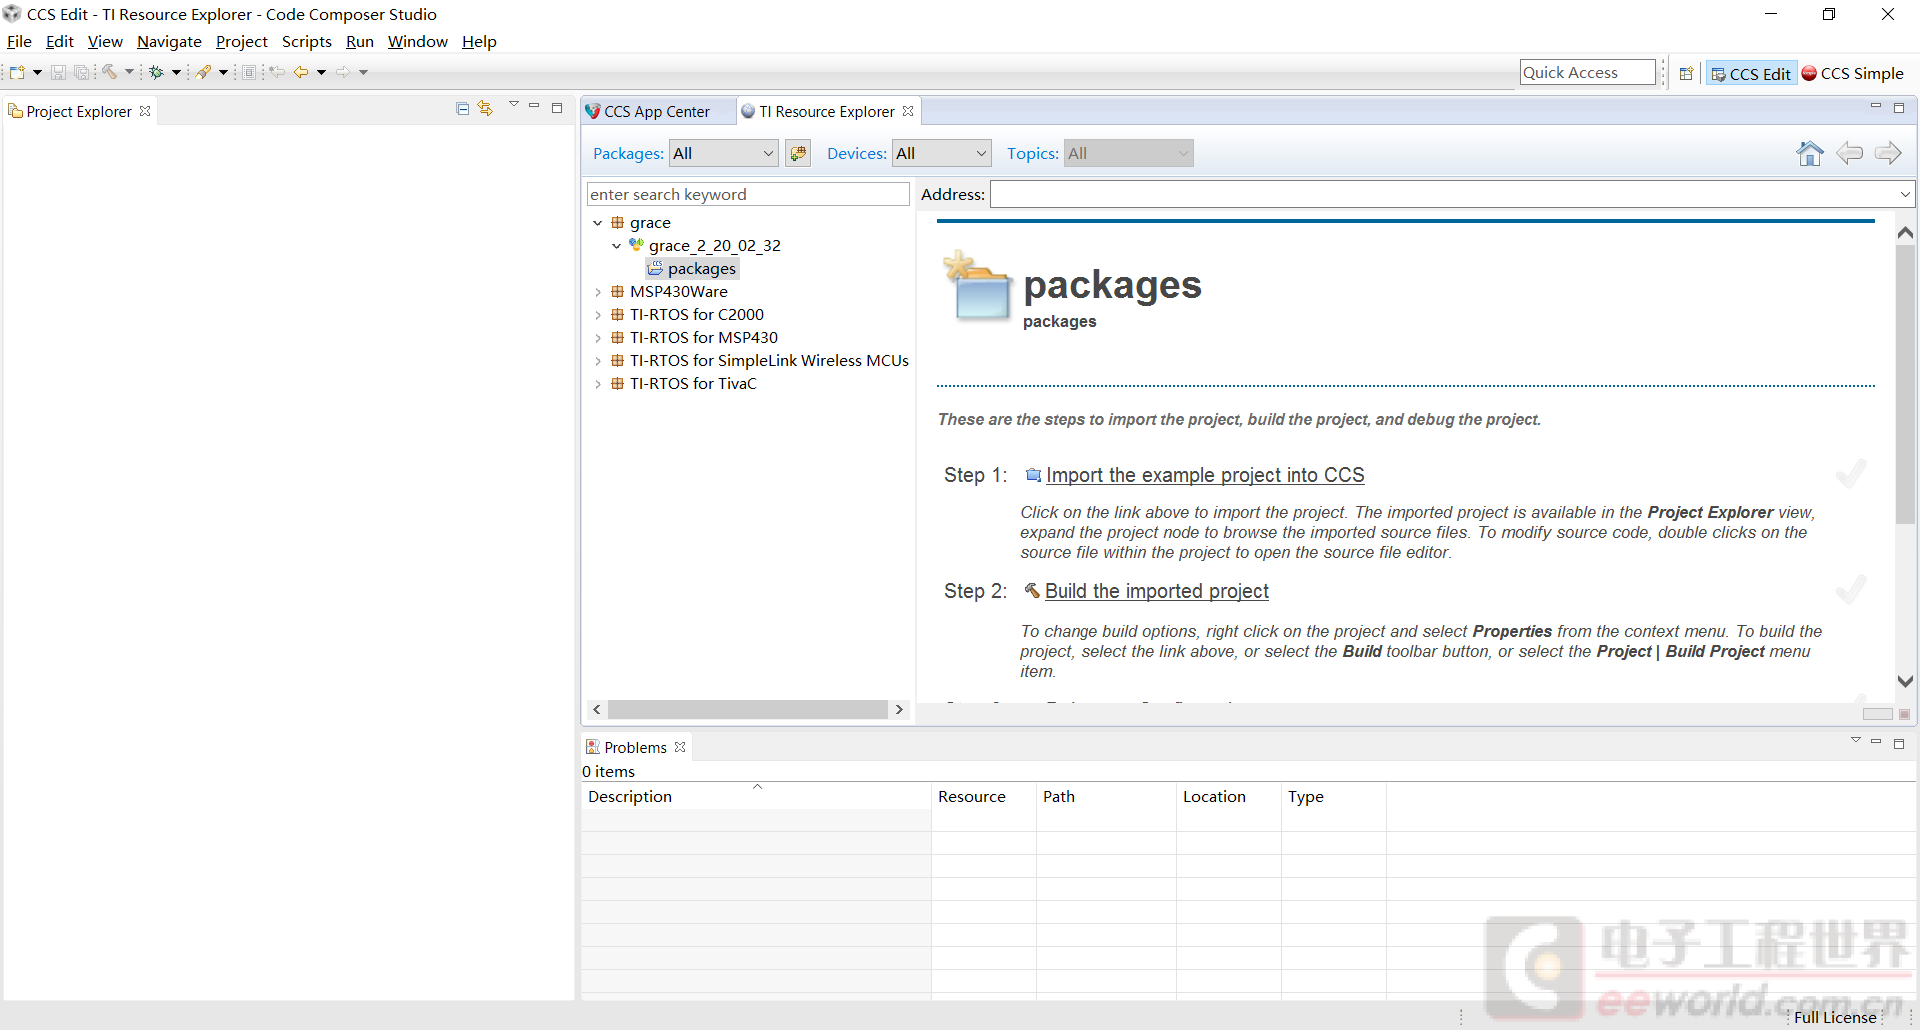The width and height of the screenshot is (1920, 1030).
Task: Minimize the TI Resource Explorer editor area
Action: [1876, 106]
